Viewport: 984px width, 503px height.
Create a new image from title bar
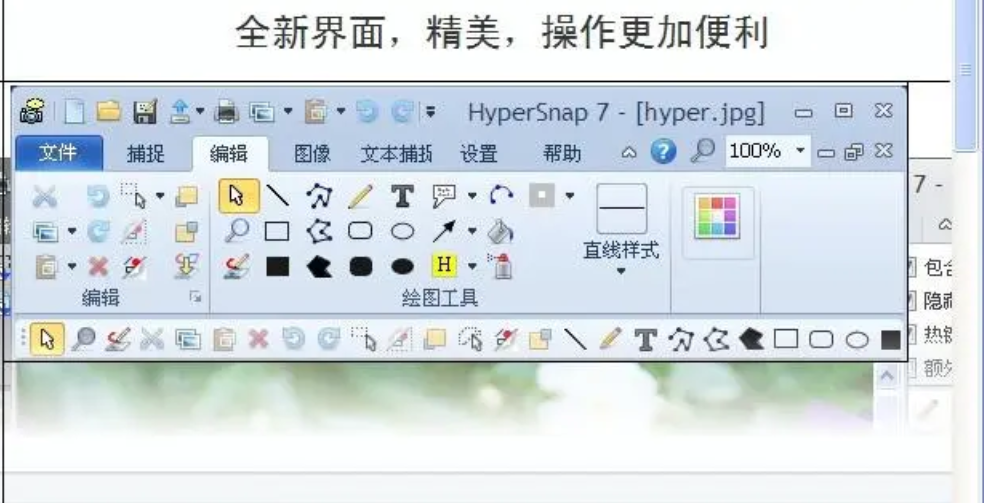tap(75, 112)
